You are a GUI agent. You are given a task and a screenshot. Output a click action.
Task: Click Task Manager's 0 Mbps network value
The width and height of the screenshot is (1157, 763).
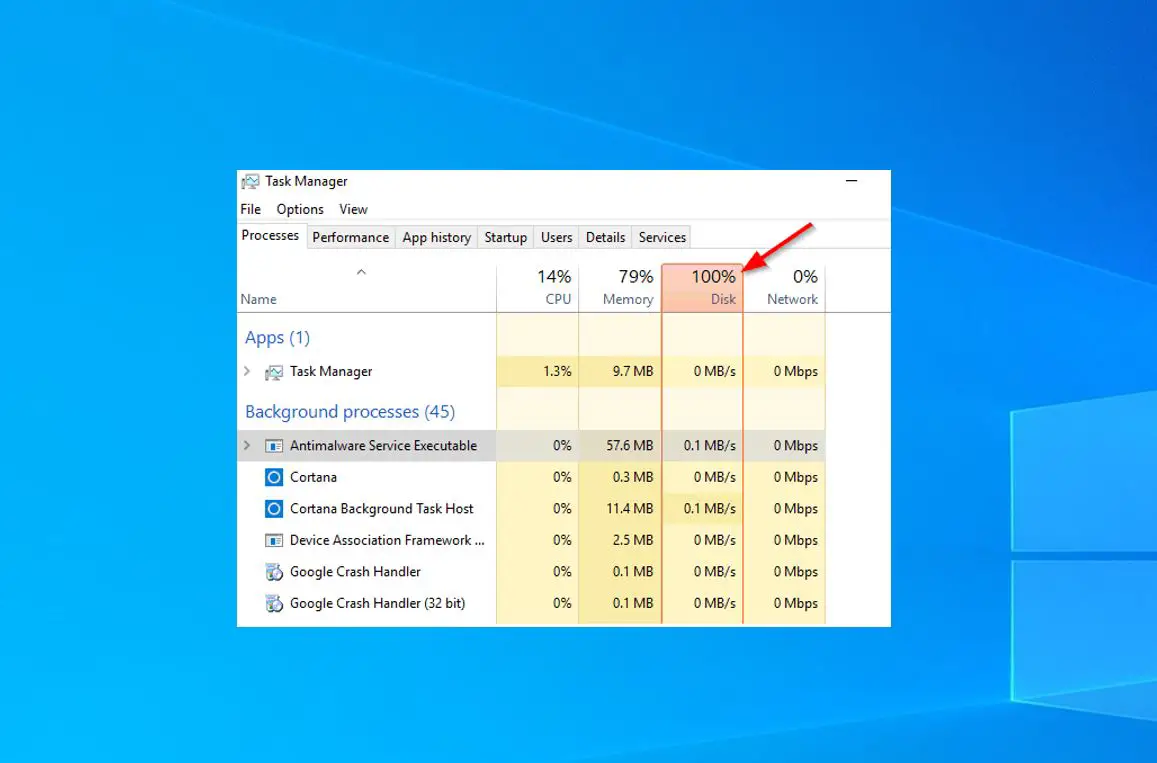(x=795, y=372)
